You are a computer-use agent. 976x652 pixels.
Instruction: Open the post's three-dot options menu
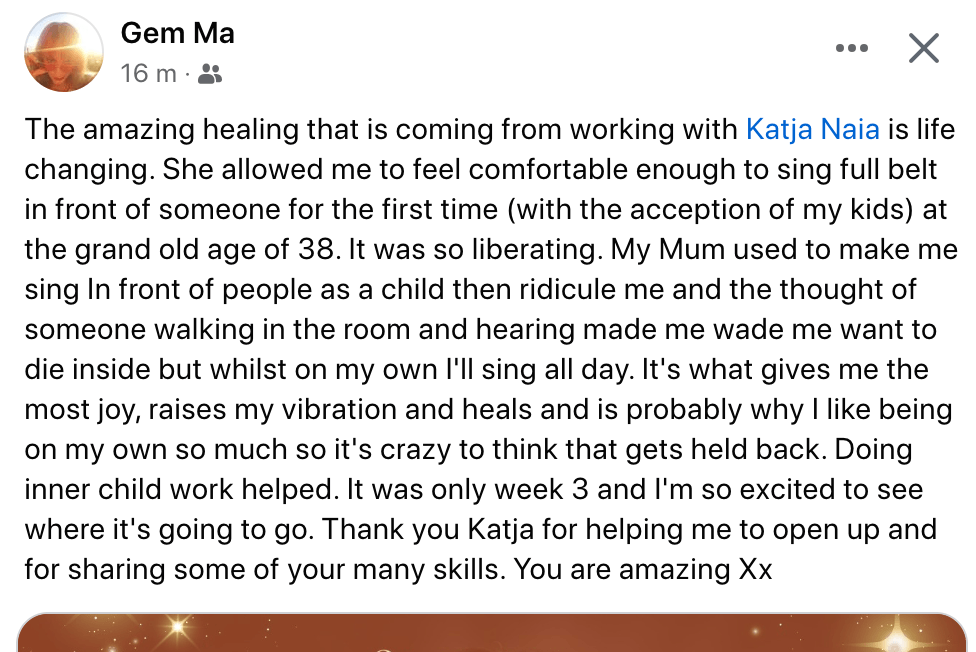(851, 48)
